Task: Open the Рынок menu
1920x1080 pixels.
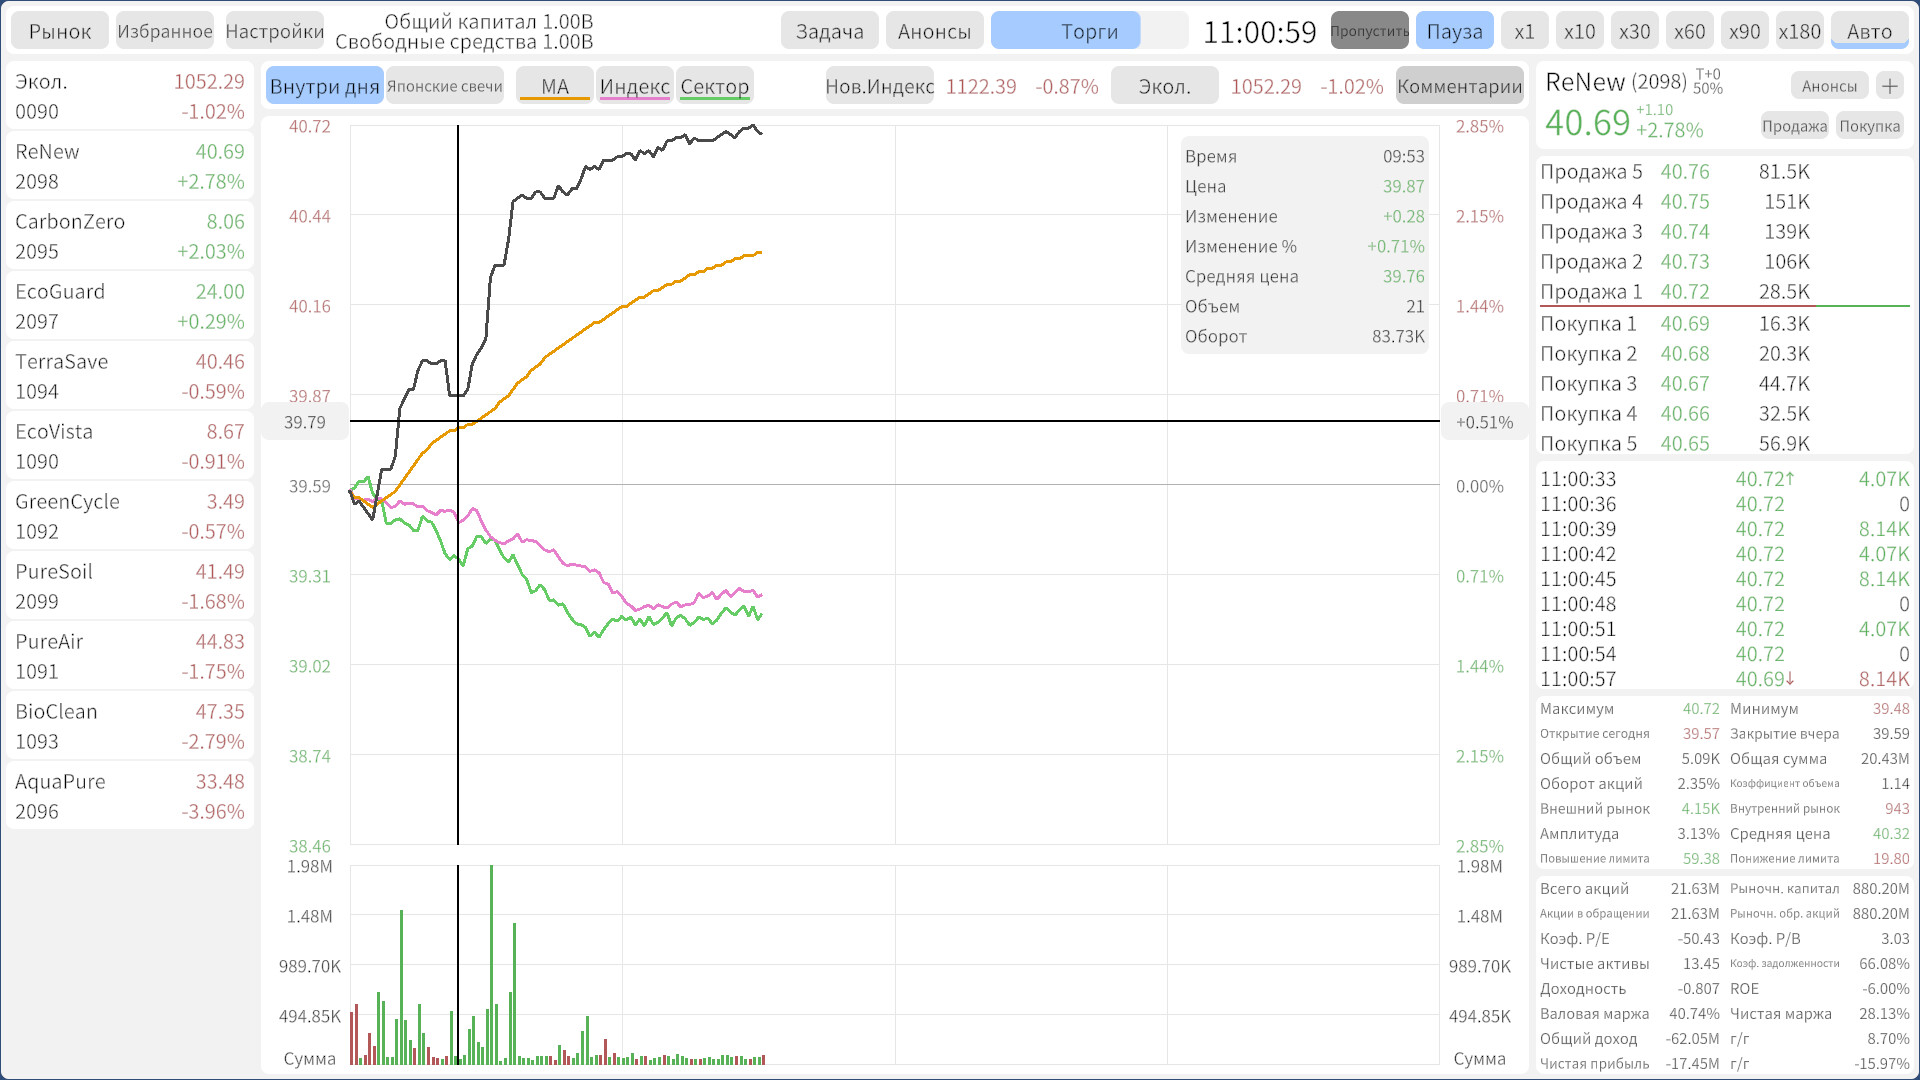Action: (x=60, y=31)
